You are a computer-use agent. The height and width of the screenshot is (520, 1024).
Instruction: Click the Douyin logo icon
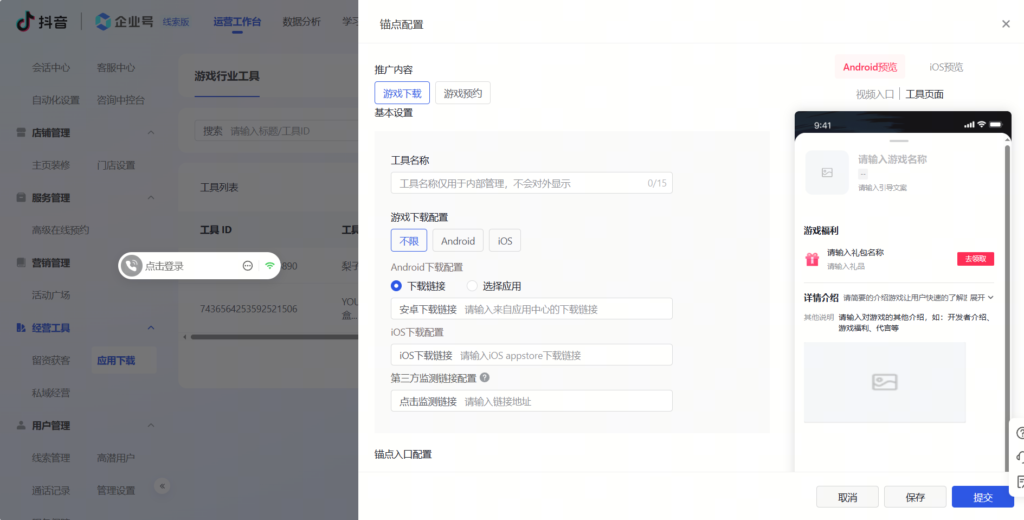pos(24,22)
